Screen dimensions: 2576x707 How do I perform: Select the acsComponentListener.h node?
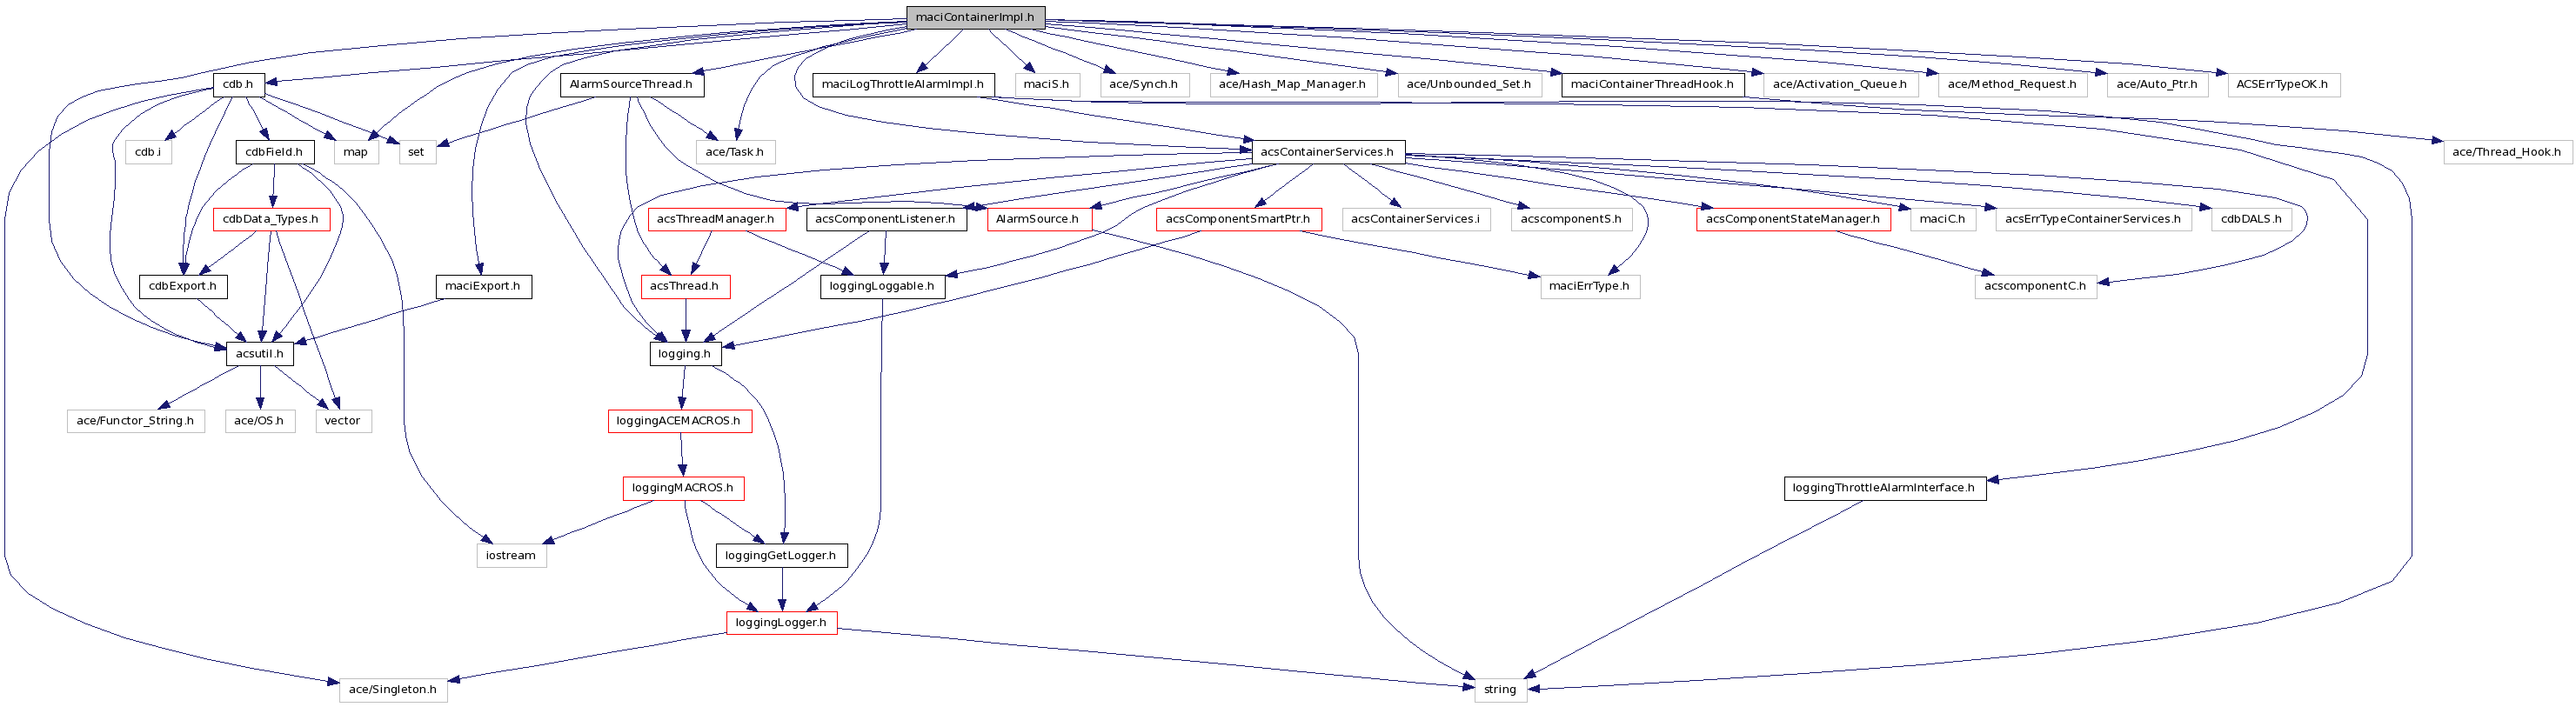coord(885,219)
